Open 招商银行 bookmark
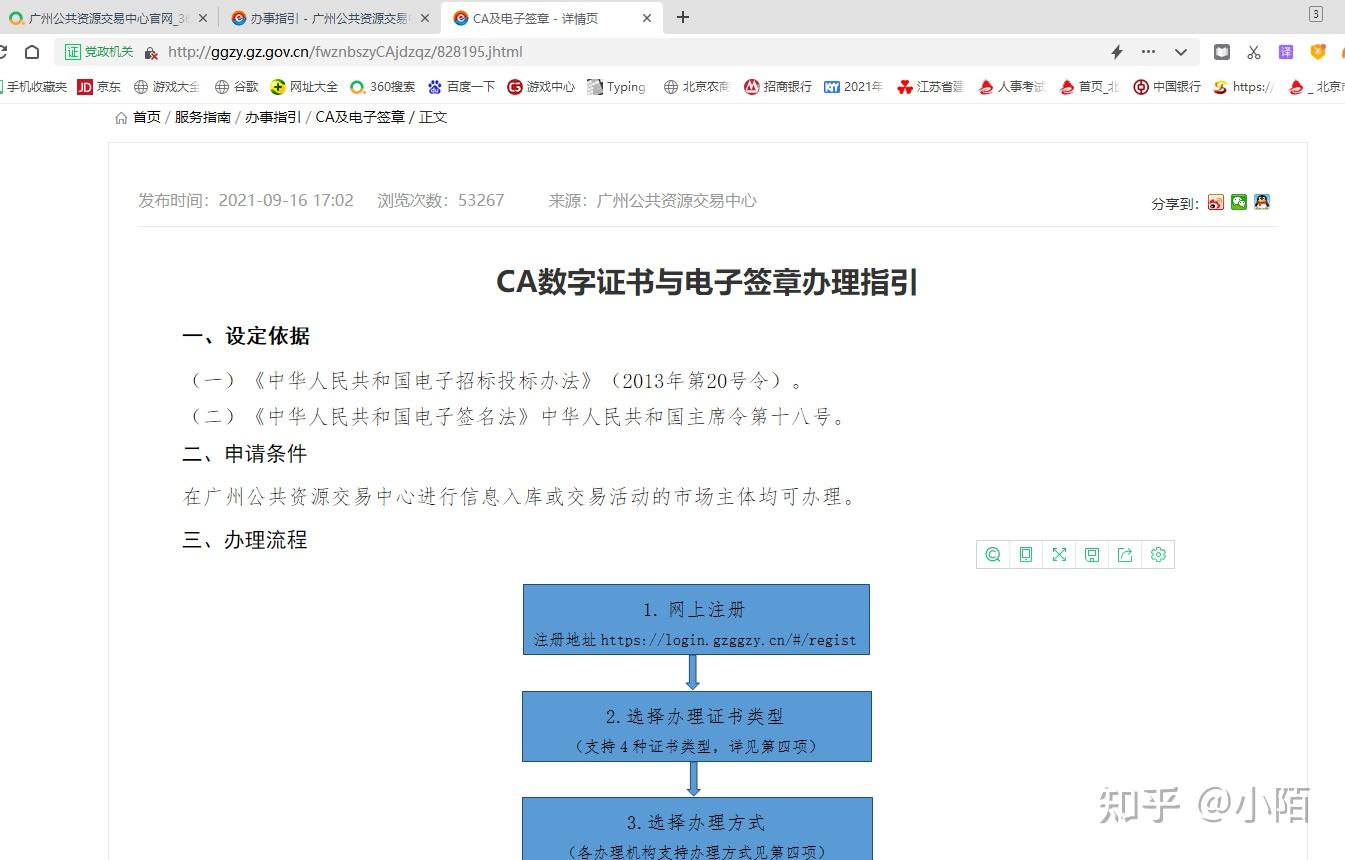The width and height of the screenshot is (1345, 860). point(778,87)
